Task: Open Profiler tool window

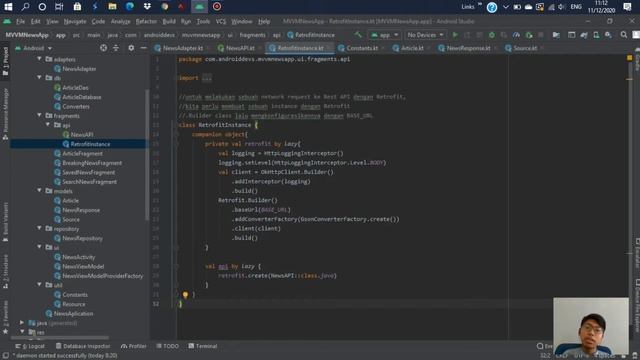Action: click(133, 346)
